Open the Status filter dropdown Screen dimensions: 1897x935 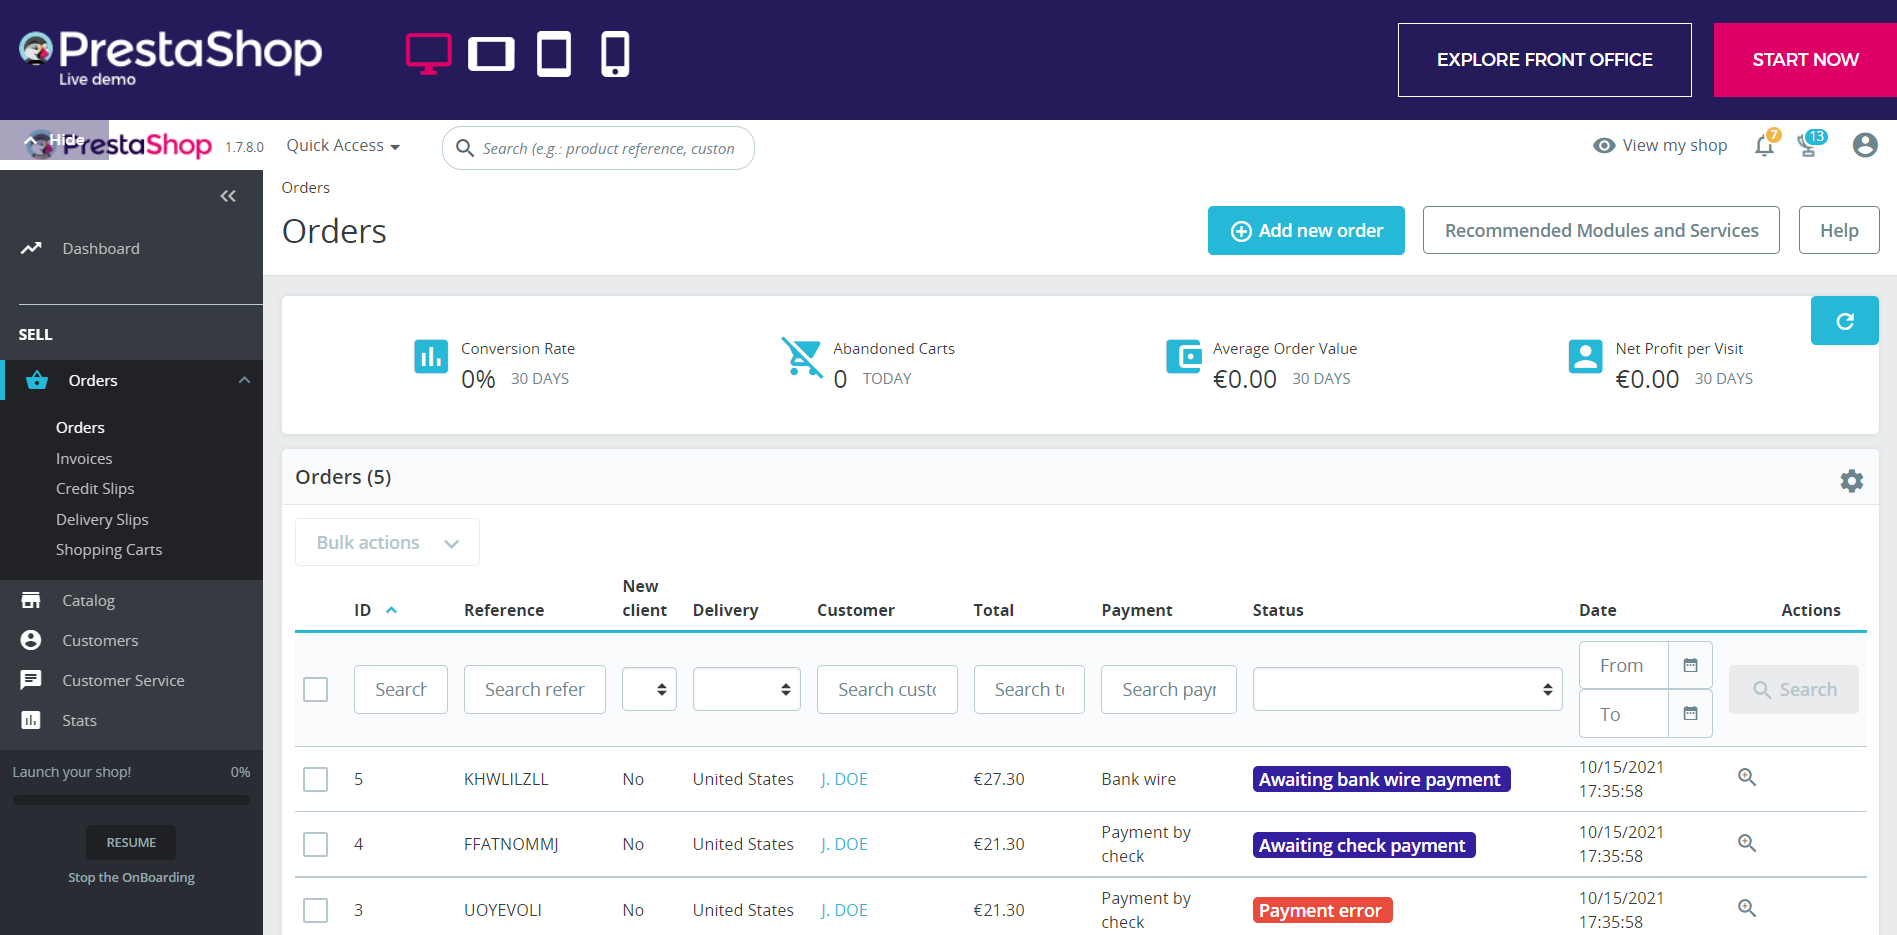1407,689
